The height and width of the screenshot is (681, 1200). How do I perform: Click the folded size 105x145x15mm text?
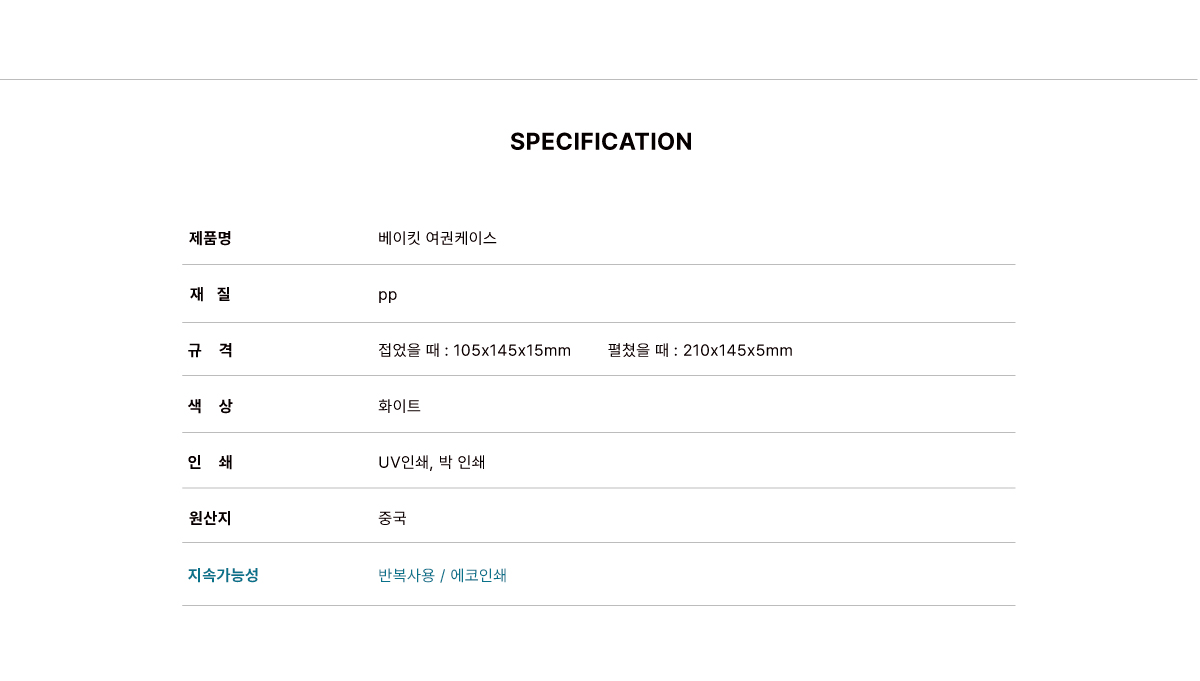tap(512, 350)
